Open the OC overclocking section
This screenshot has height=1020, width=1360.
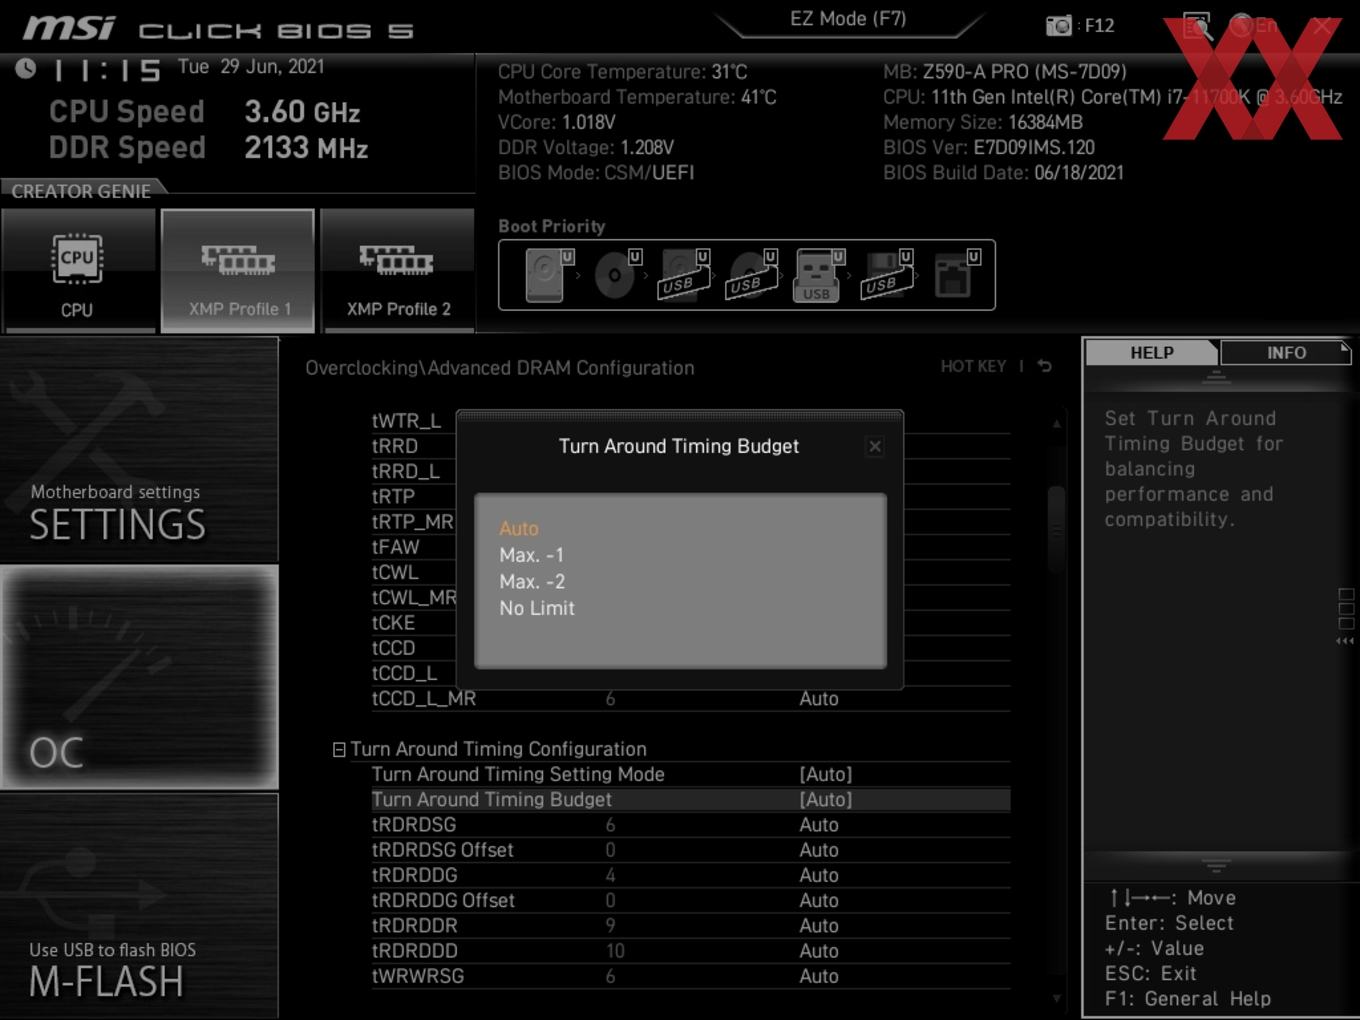pyautogui.click(x=139, y=678)
